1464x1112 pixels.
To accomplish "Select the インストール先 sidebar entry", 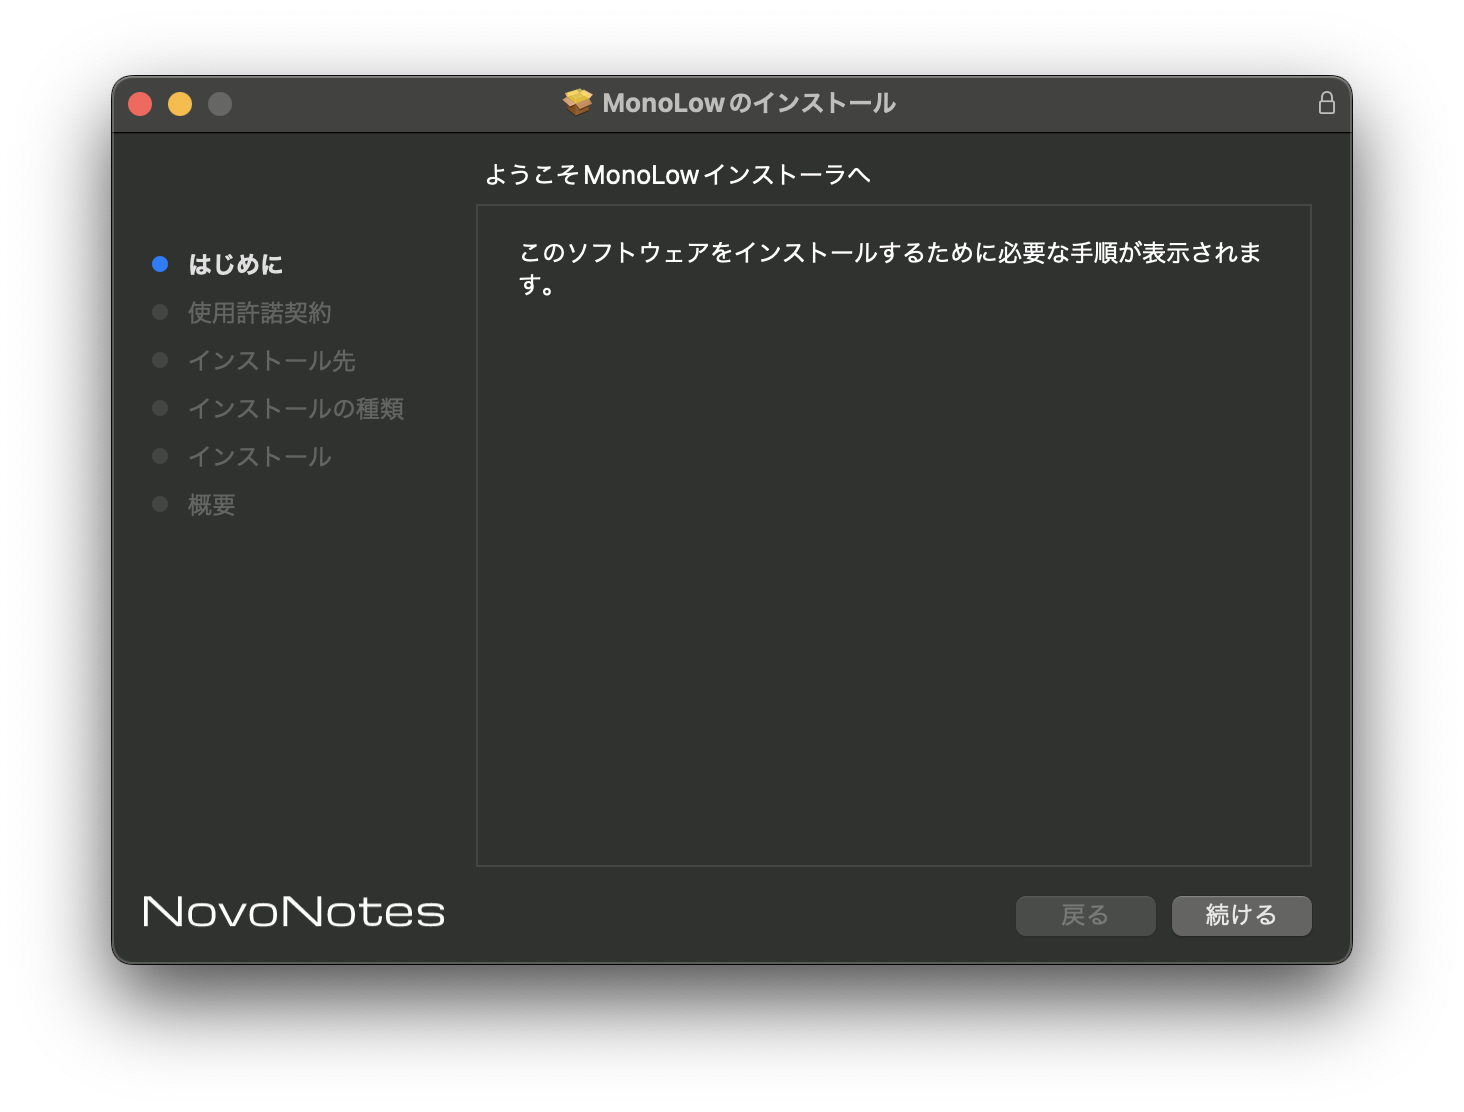I will click(271, 360).
